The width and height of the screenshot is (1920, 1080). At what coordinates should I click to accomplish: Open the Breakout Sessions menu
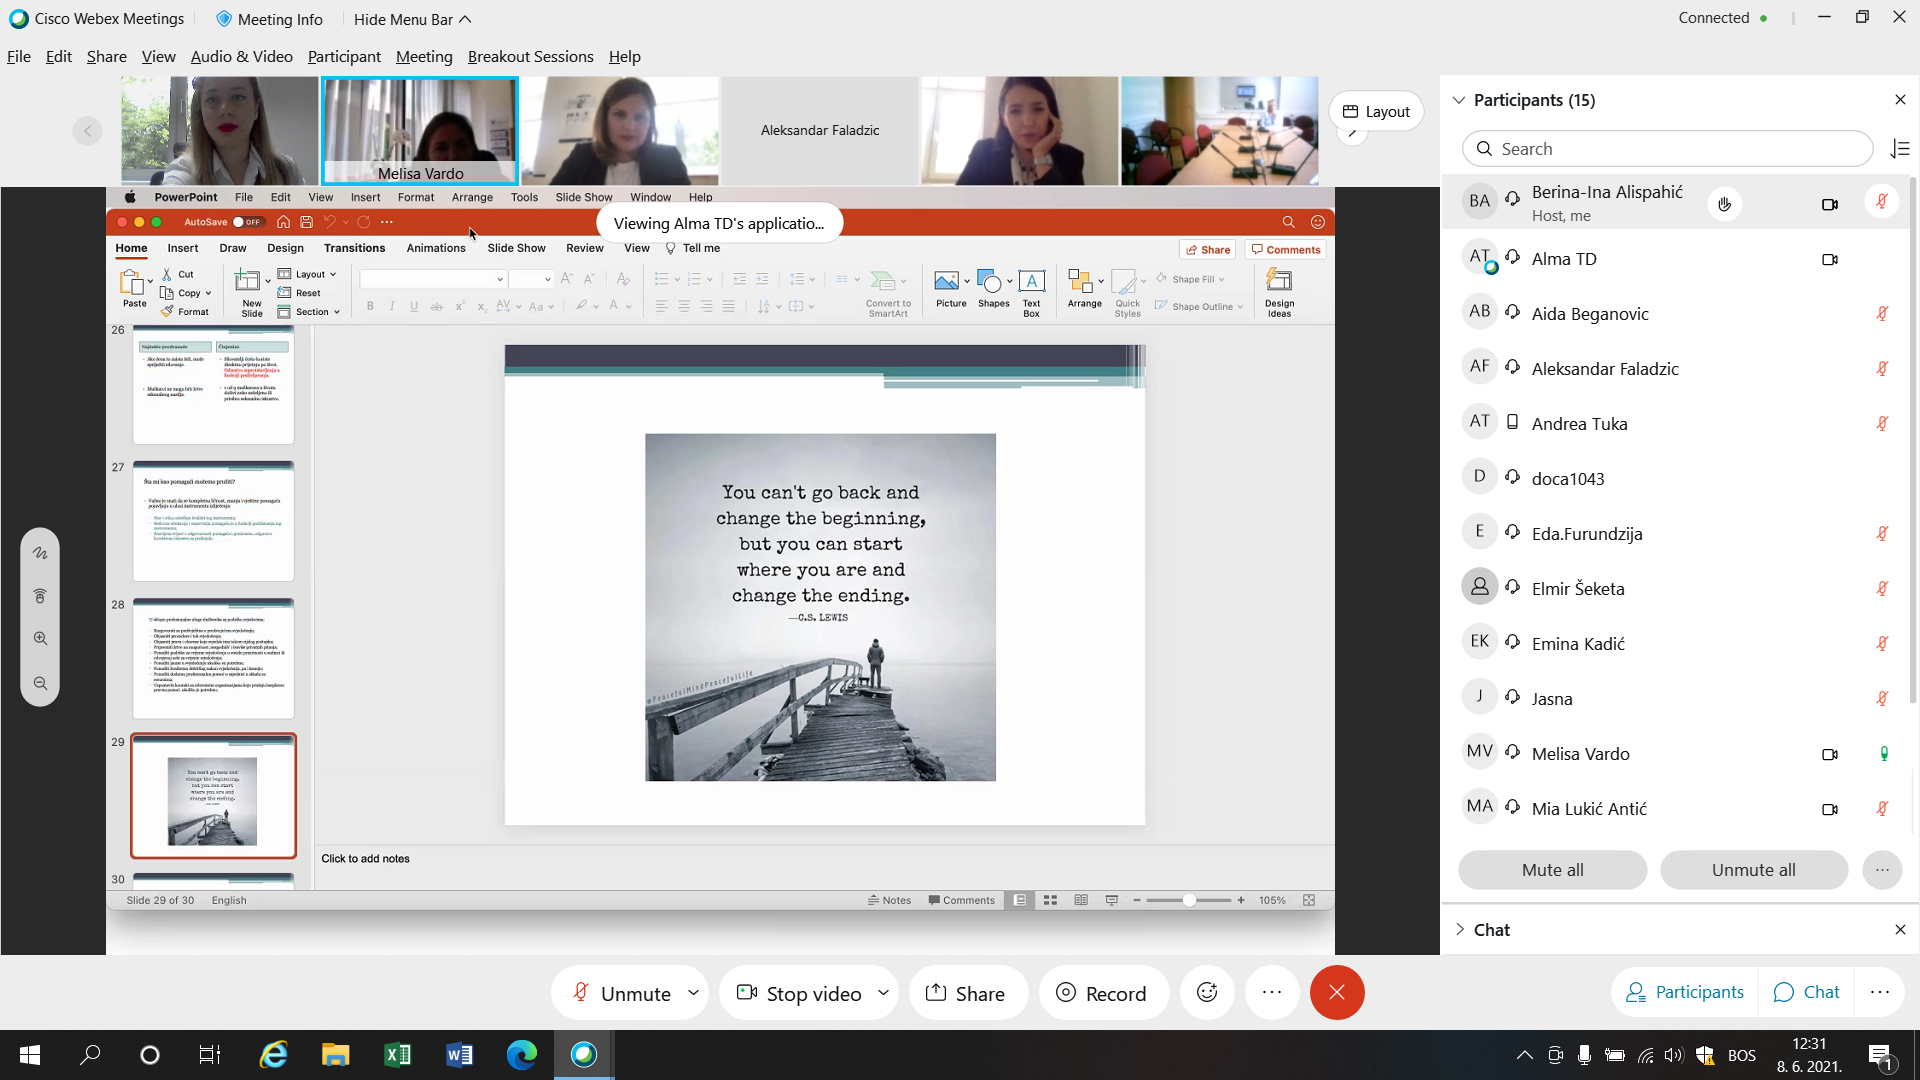click(x=530, y=57)
